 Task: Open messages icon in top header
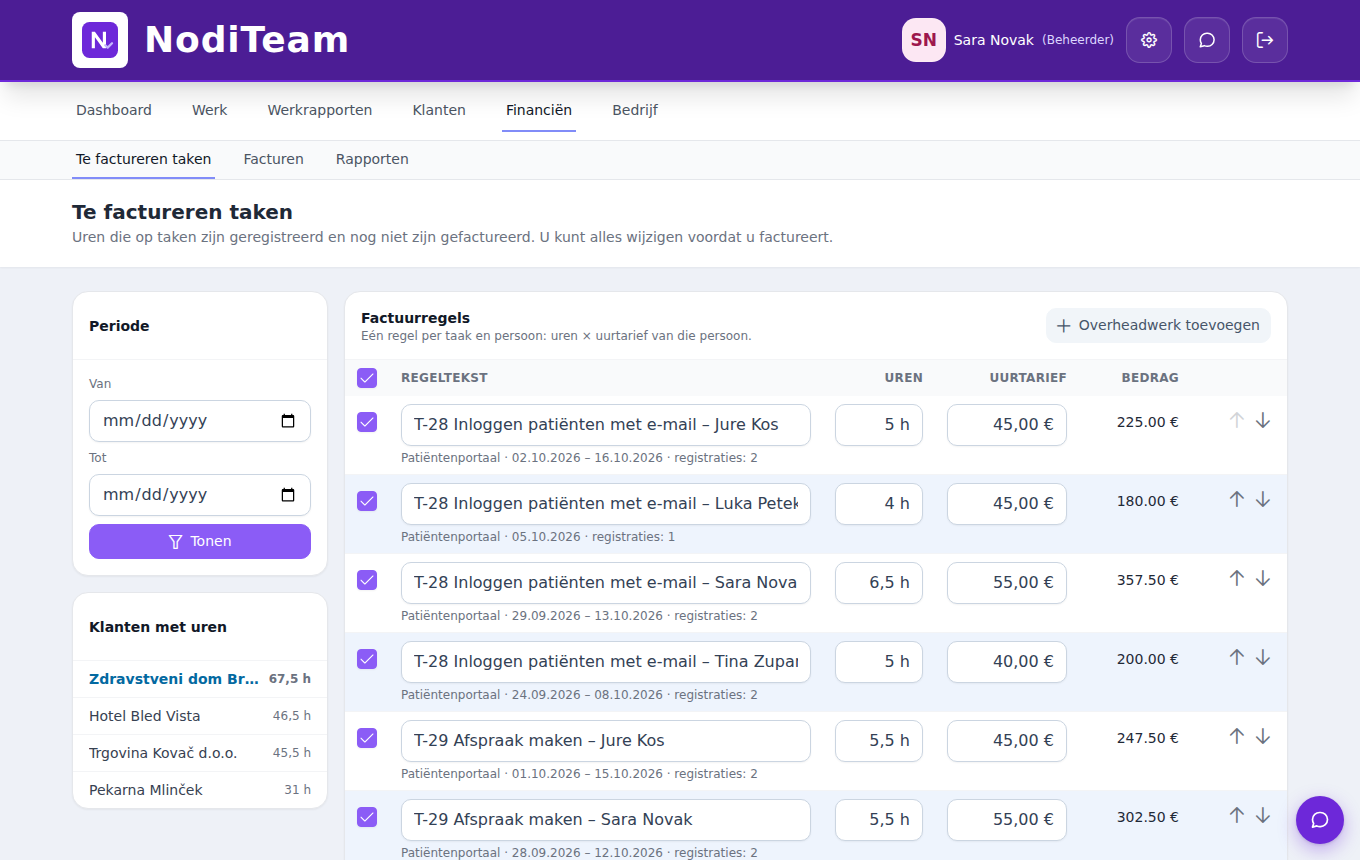tap(1207, 40)
